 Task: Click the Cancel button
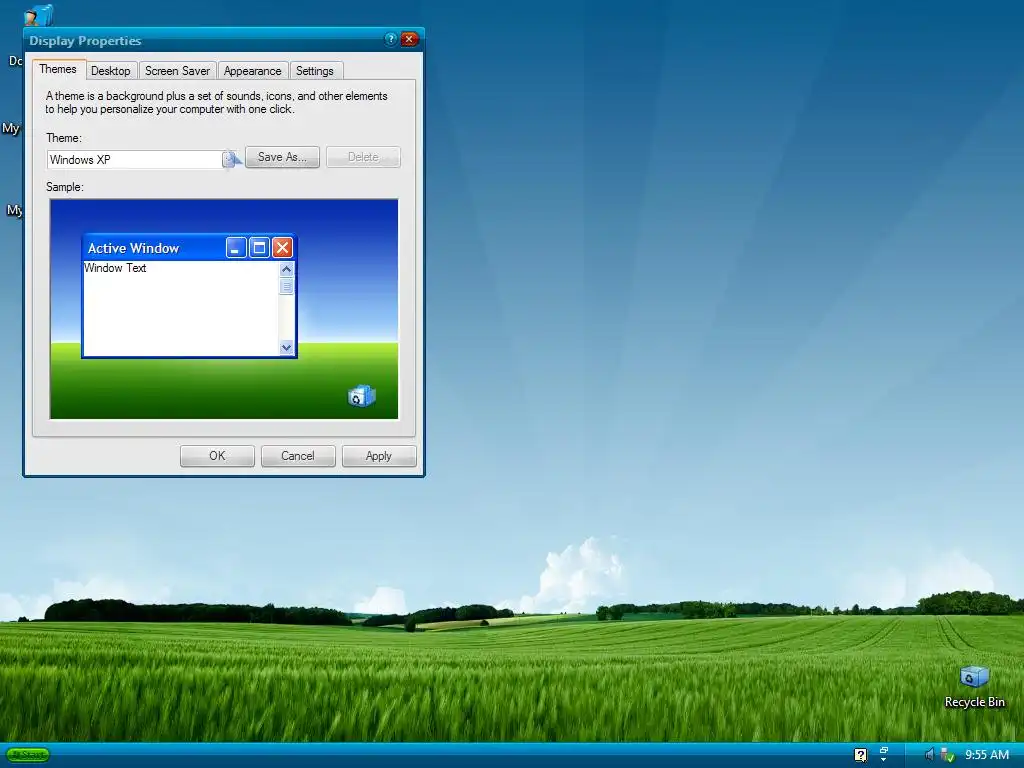(x=298, y=456)
